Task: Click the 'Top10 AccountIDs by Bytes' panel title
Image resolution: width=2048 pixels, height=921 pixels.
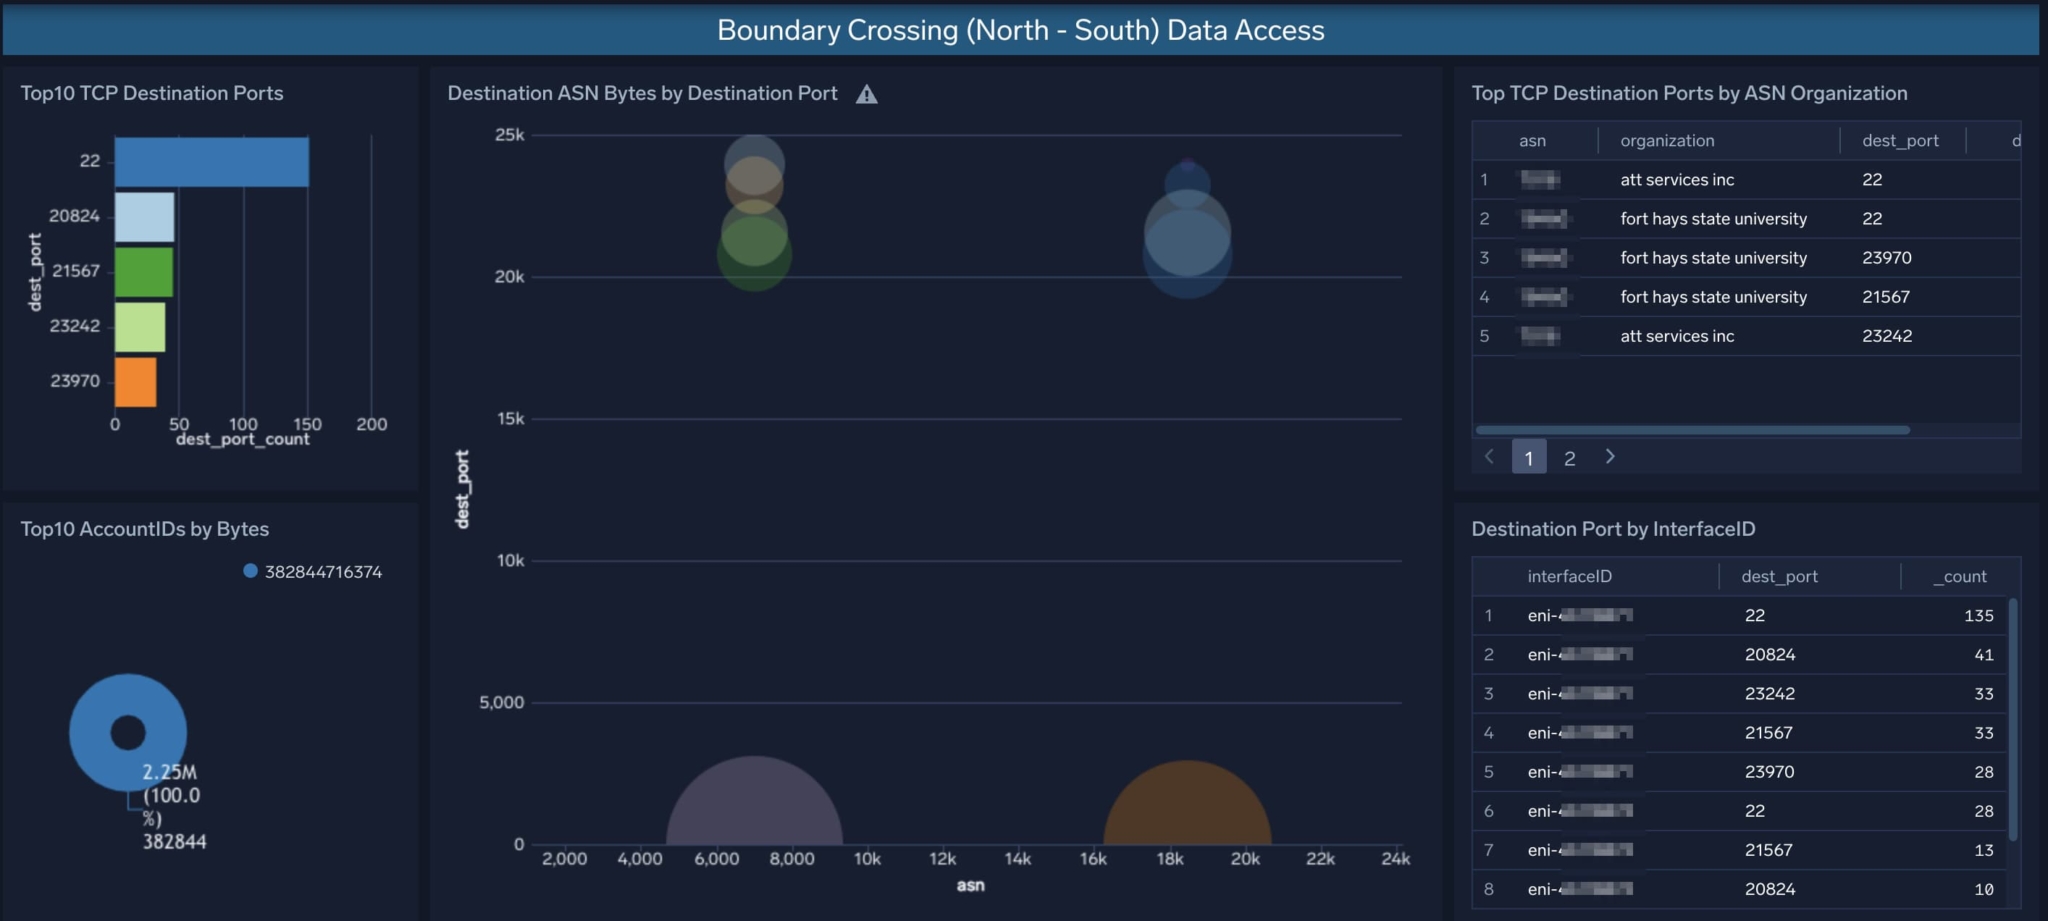Action: (145, 529)
